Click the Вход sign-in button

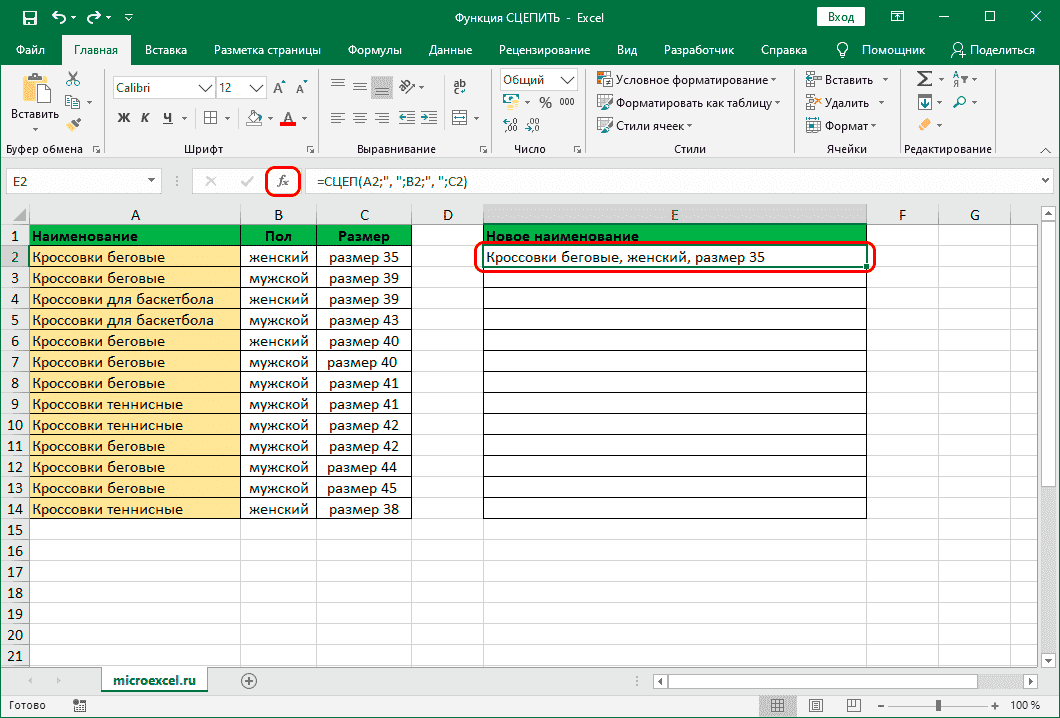(841, 17)
